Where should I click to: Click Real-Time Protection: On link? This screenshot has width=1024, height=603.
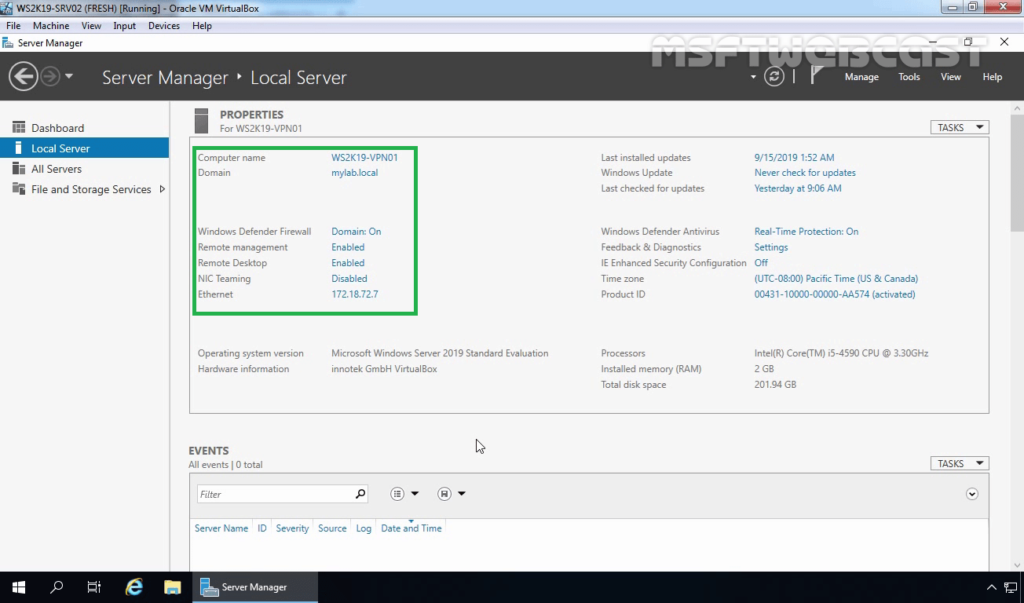tap(806, 231)
